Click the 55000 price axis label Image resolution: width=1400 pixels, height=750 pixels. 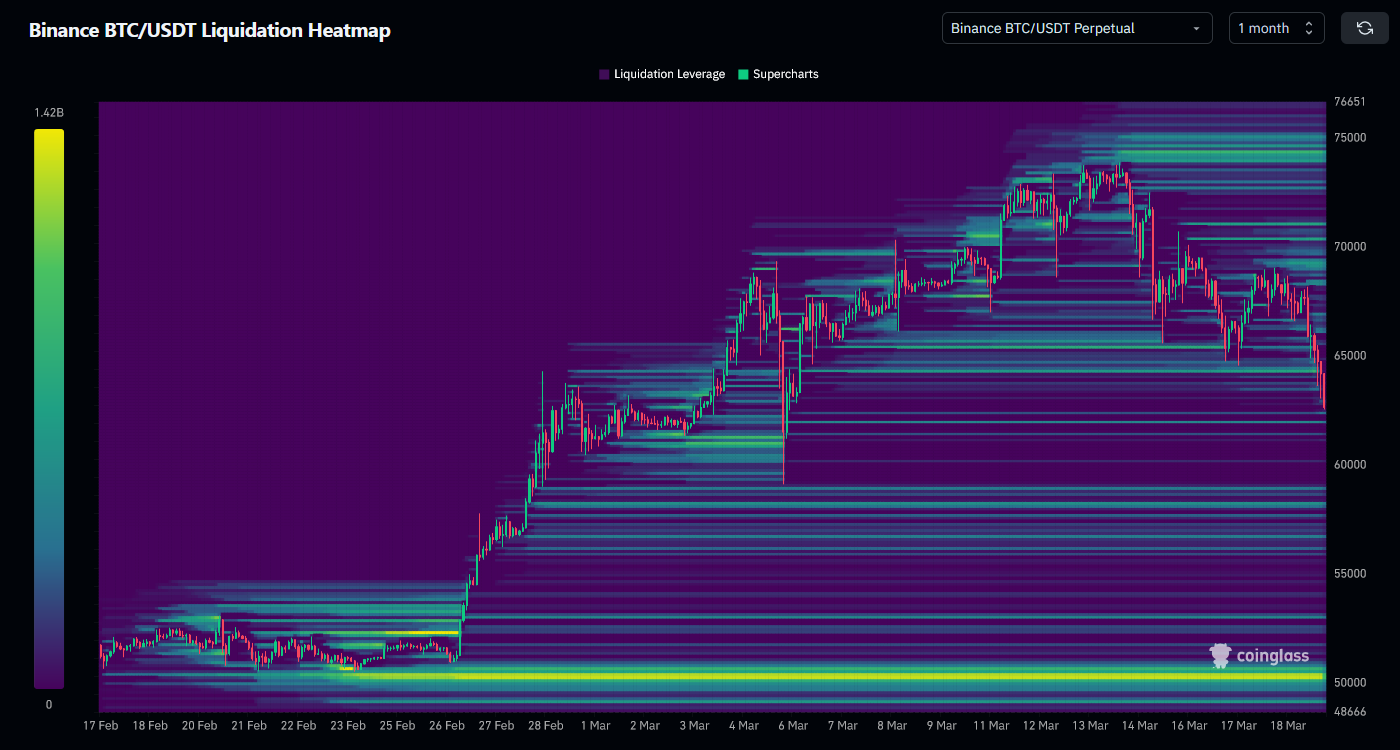1349,574
